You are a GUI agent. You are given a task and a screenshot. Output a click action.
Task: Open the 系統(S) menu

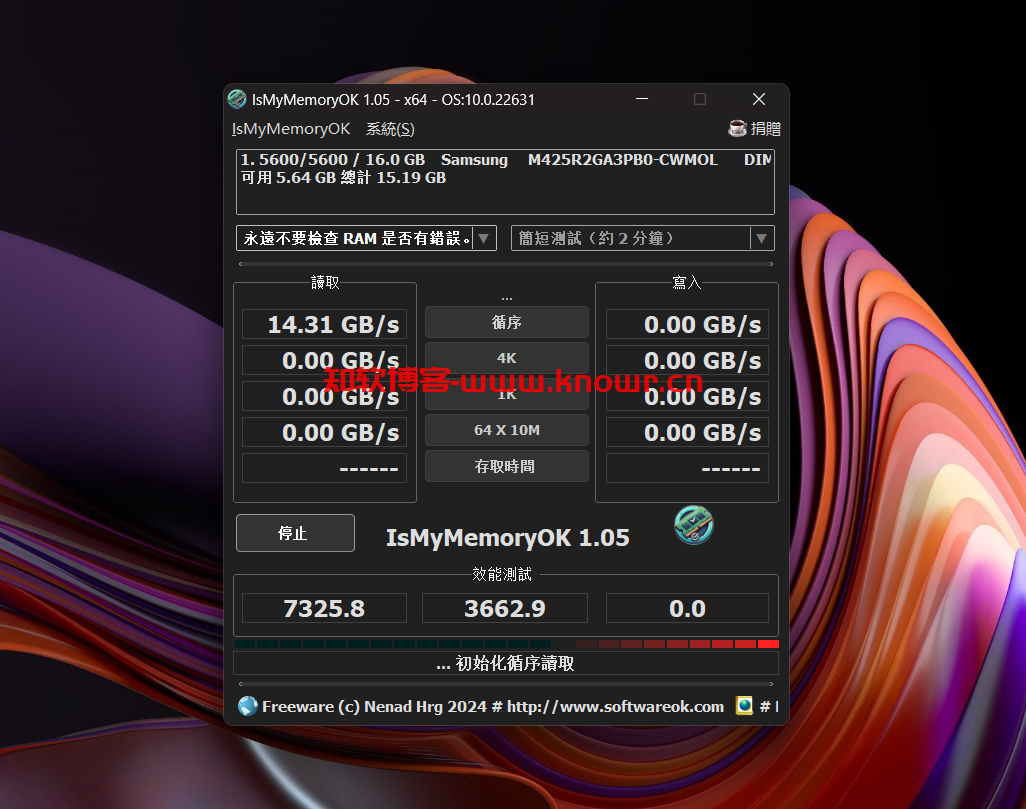pos(390,129)
